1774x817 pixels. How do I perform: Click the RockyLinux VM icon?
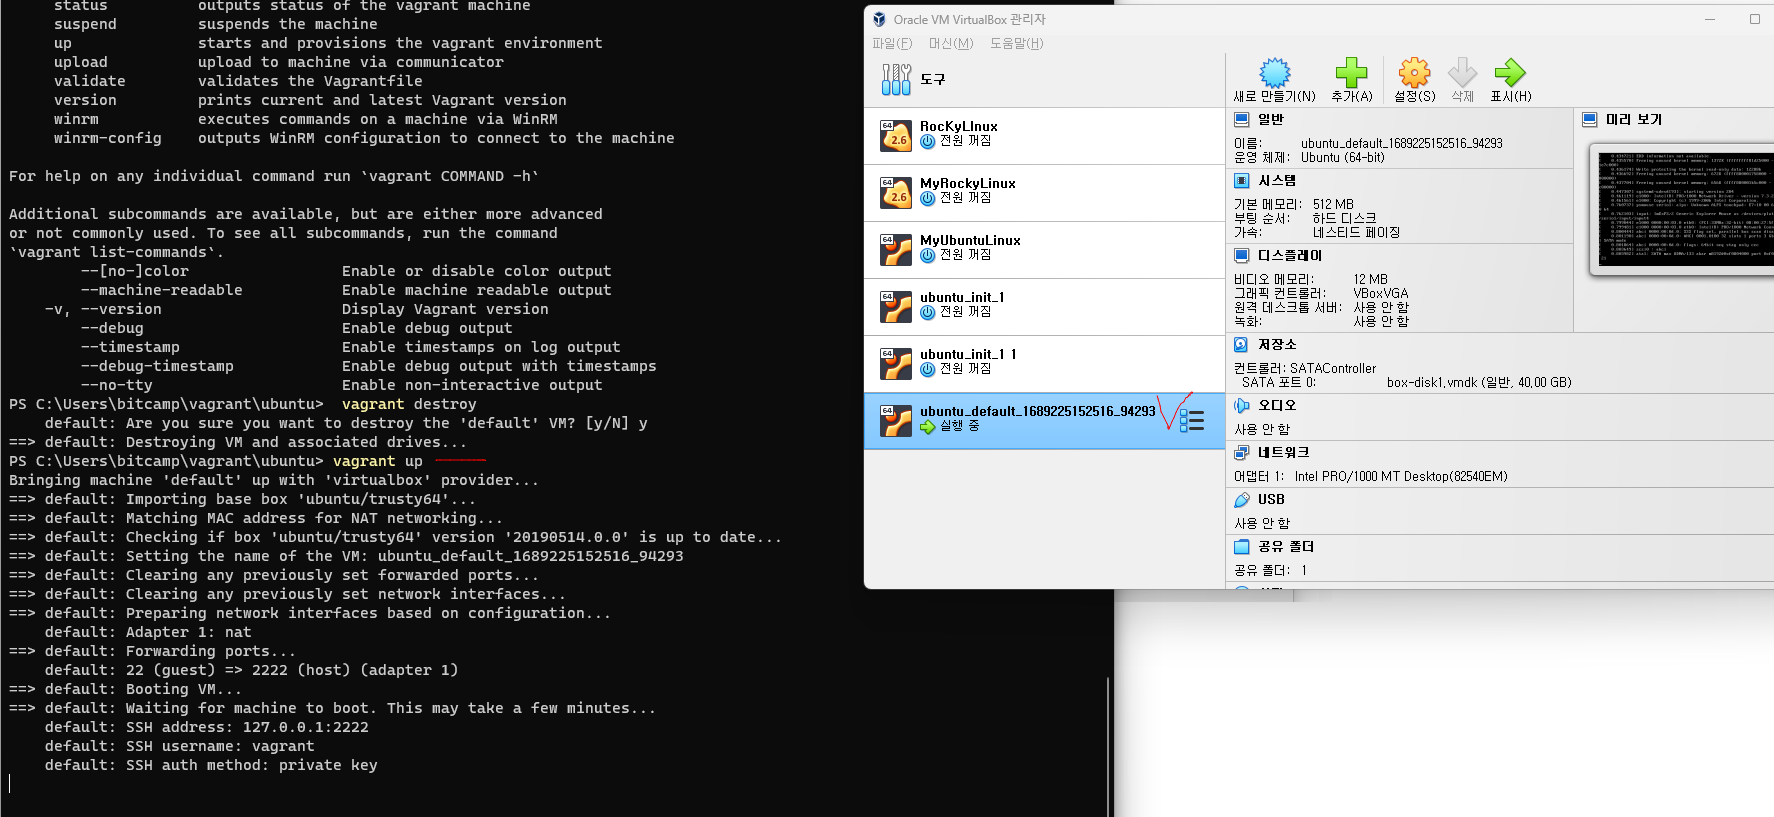click(x=896, y=136)
